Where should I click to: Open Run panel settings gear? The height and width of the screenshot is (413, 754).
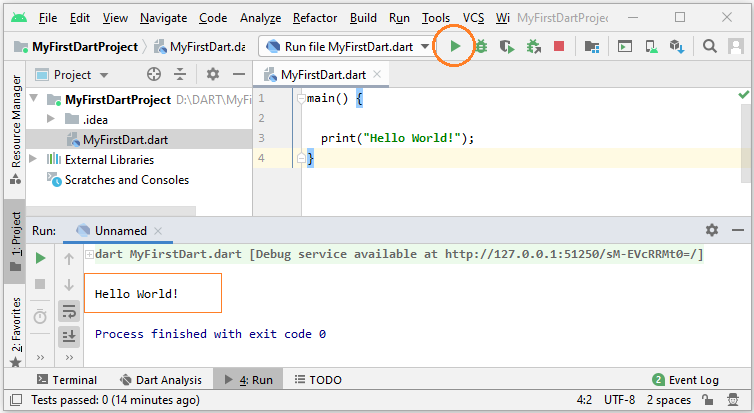[x=712, y=230]
